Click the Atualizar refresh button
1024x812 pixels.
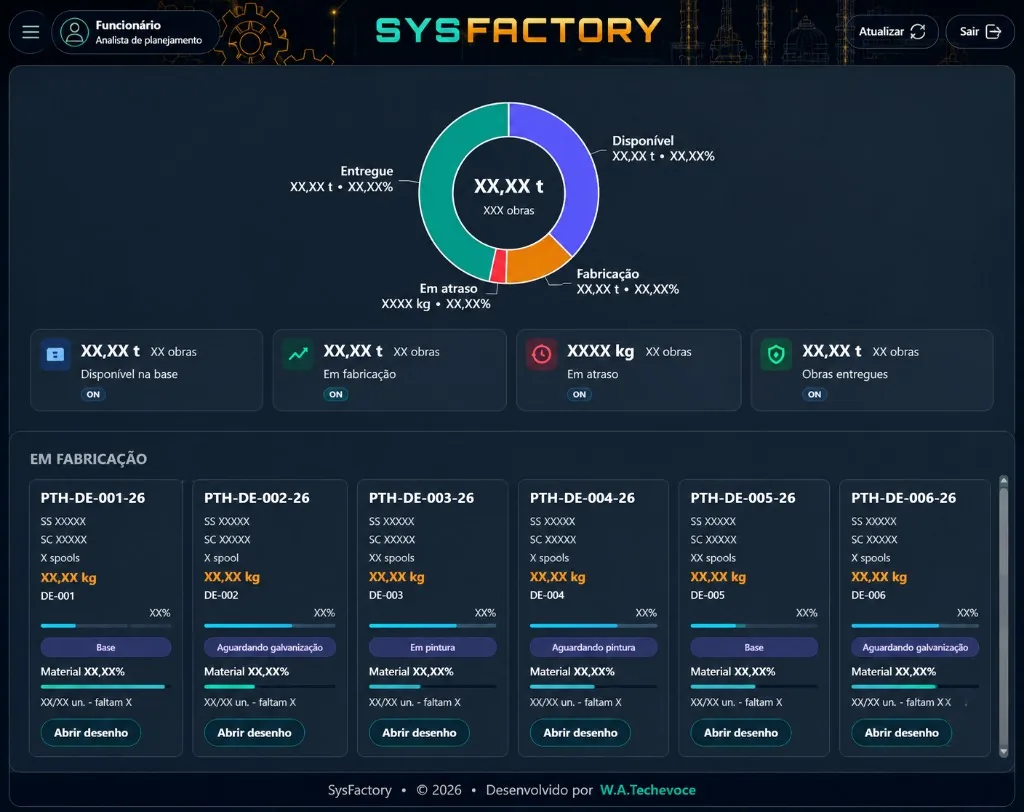pyautogui.click(x=892, y=31)
